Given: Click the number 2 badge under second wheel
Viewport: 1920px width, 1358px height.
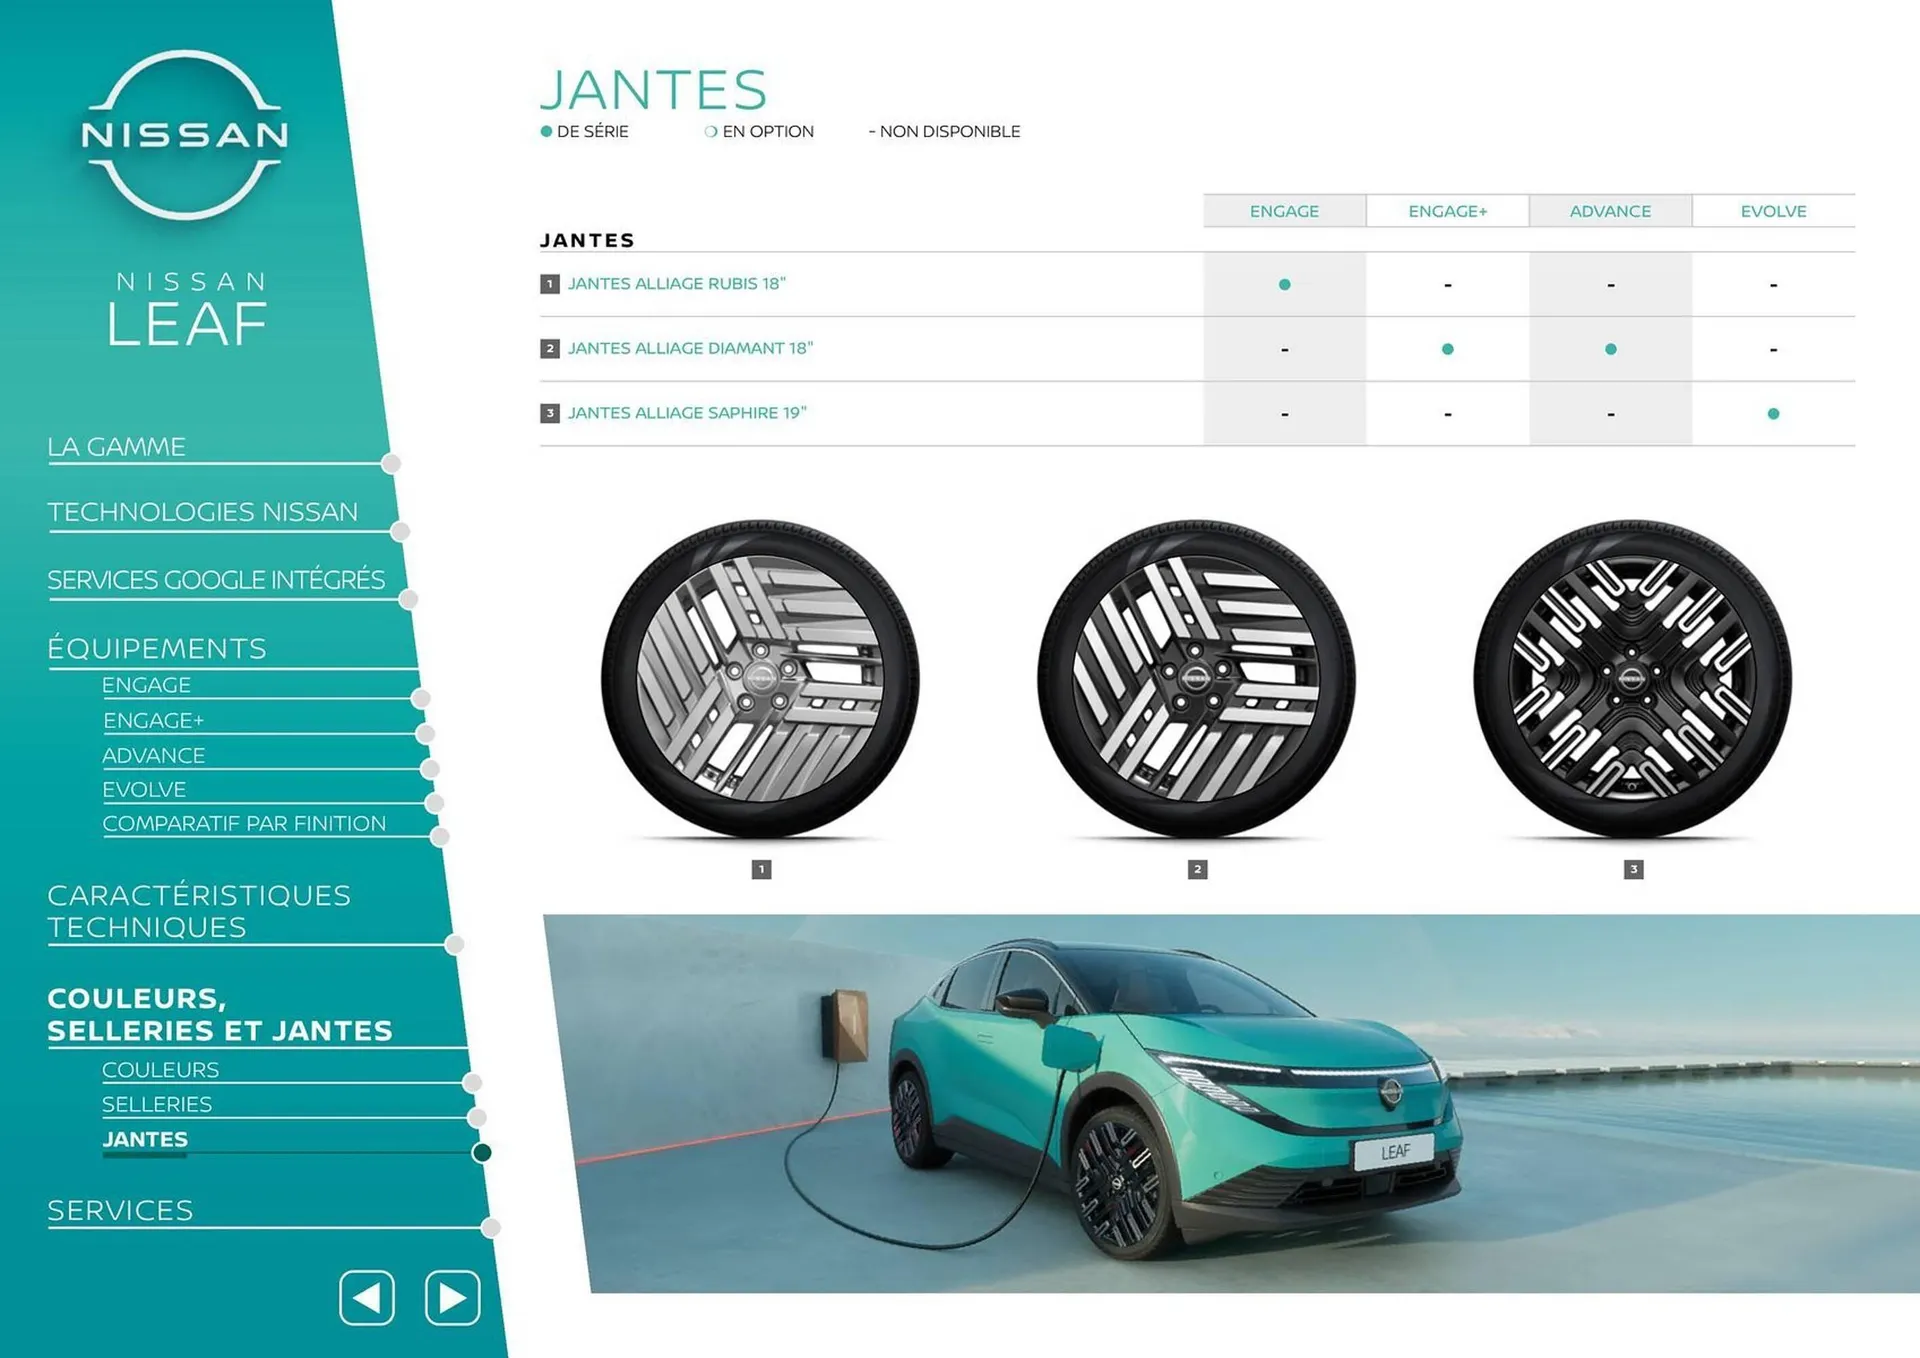Looking at the screenshot, I should [1197, 869].
